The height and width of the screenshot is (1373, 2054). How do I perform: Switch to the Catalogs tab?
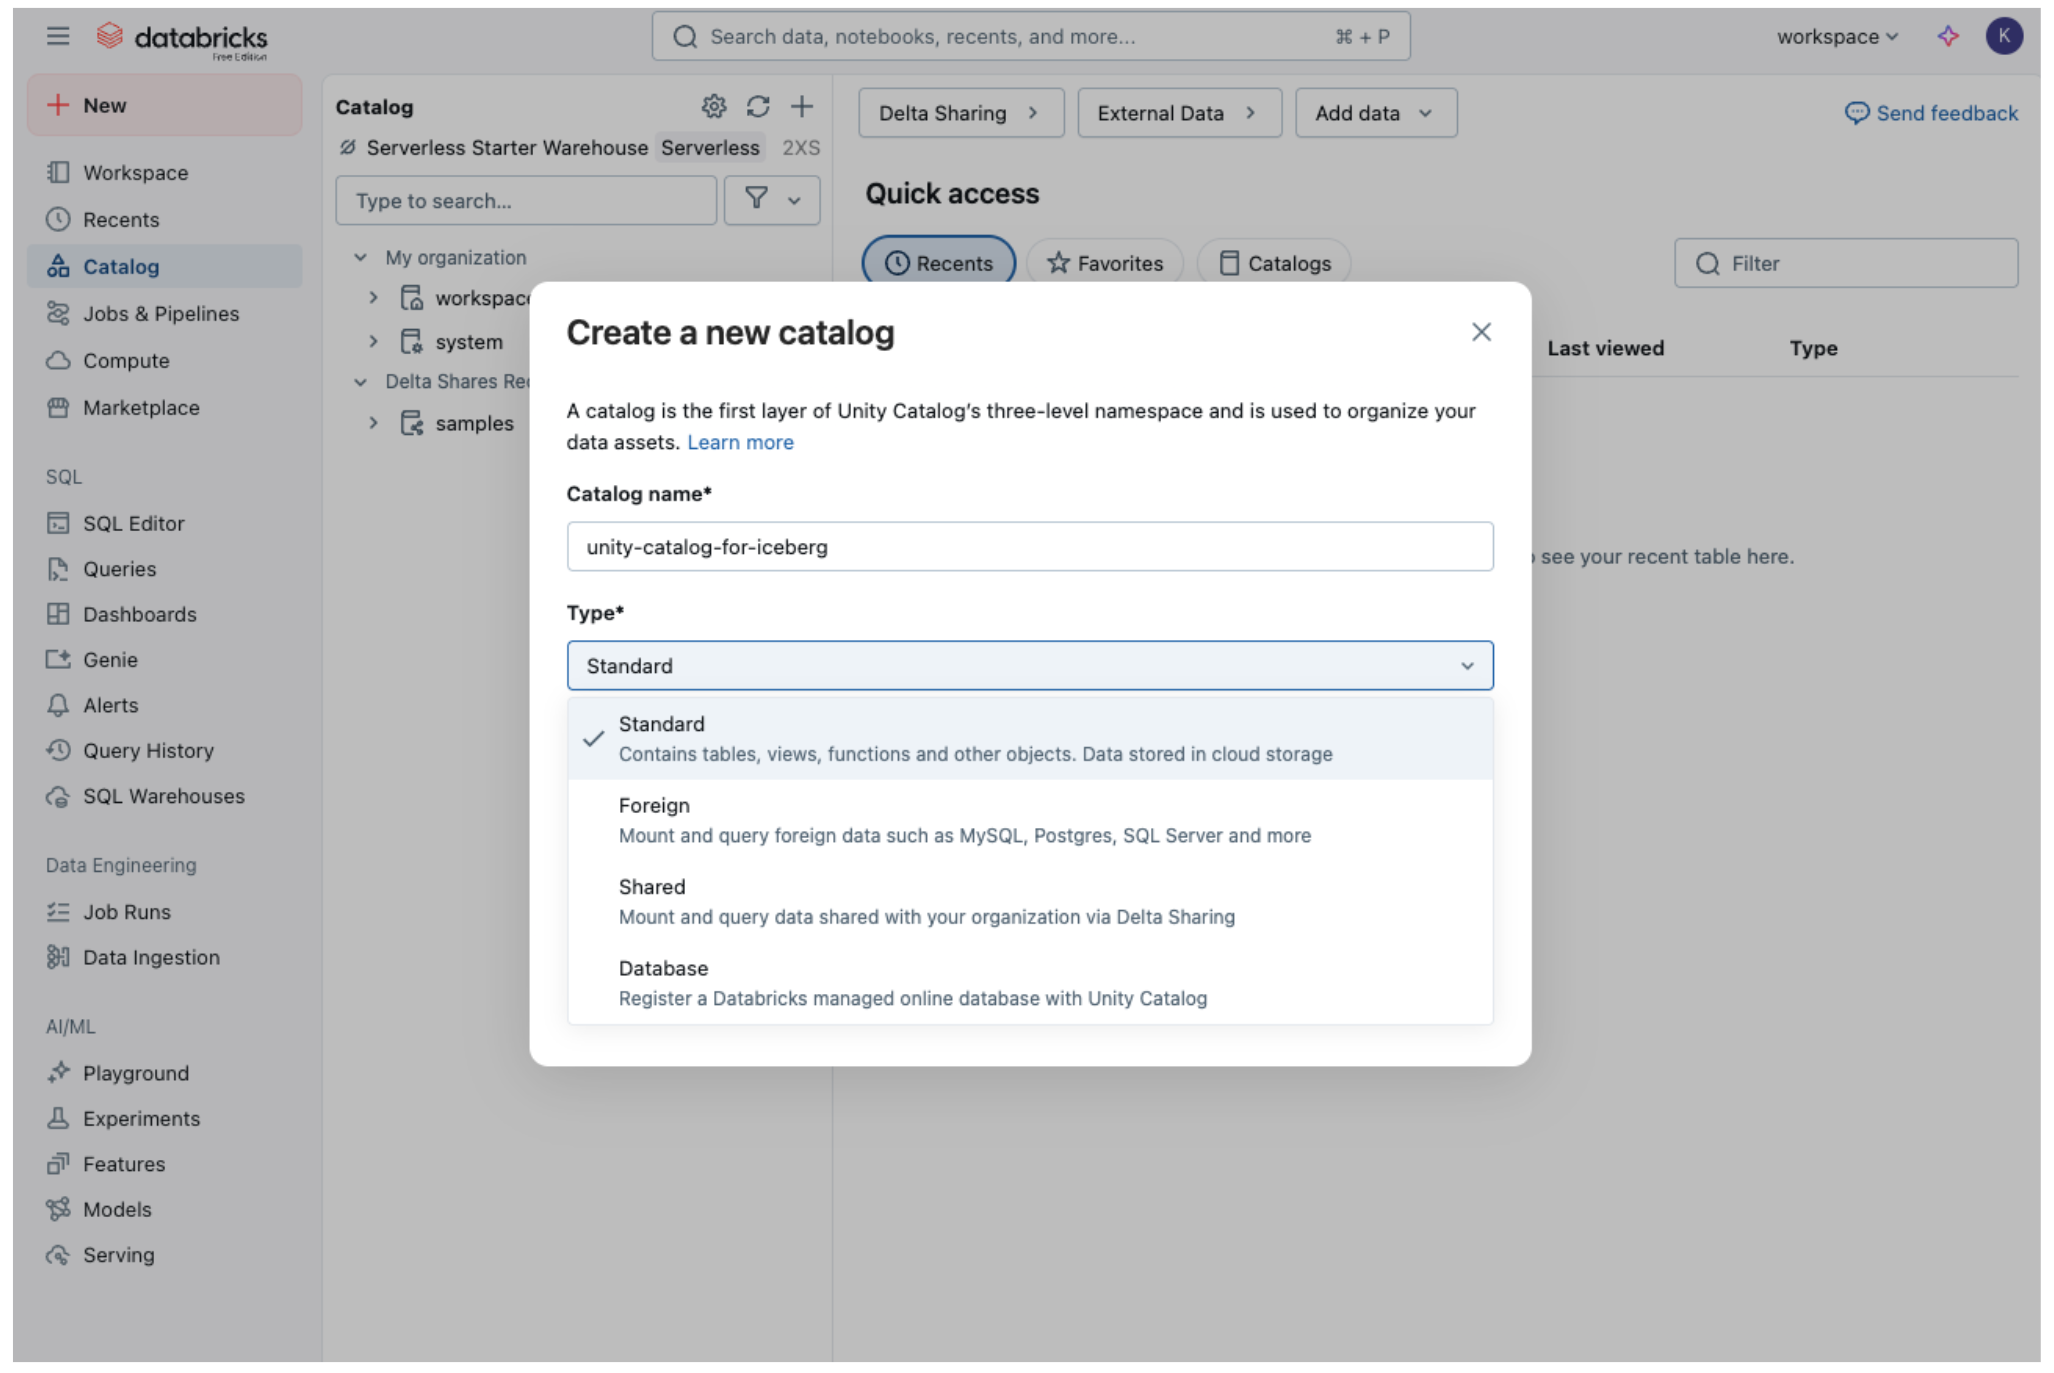pyautogui.click(x=1274, y=262)
